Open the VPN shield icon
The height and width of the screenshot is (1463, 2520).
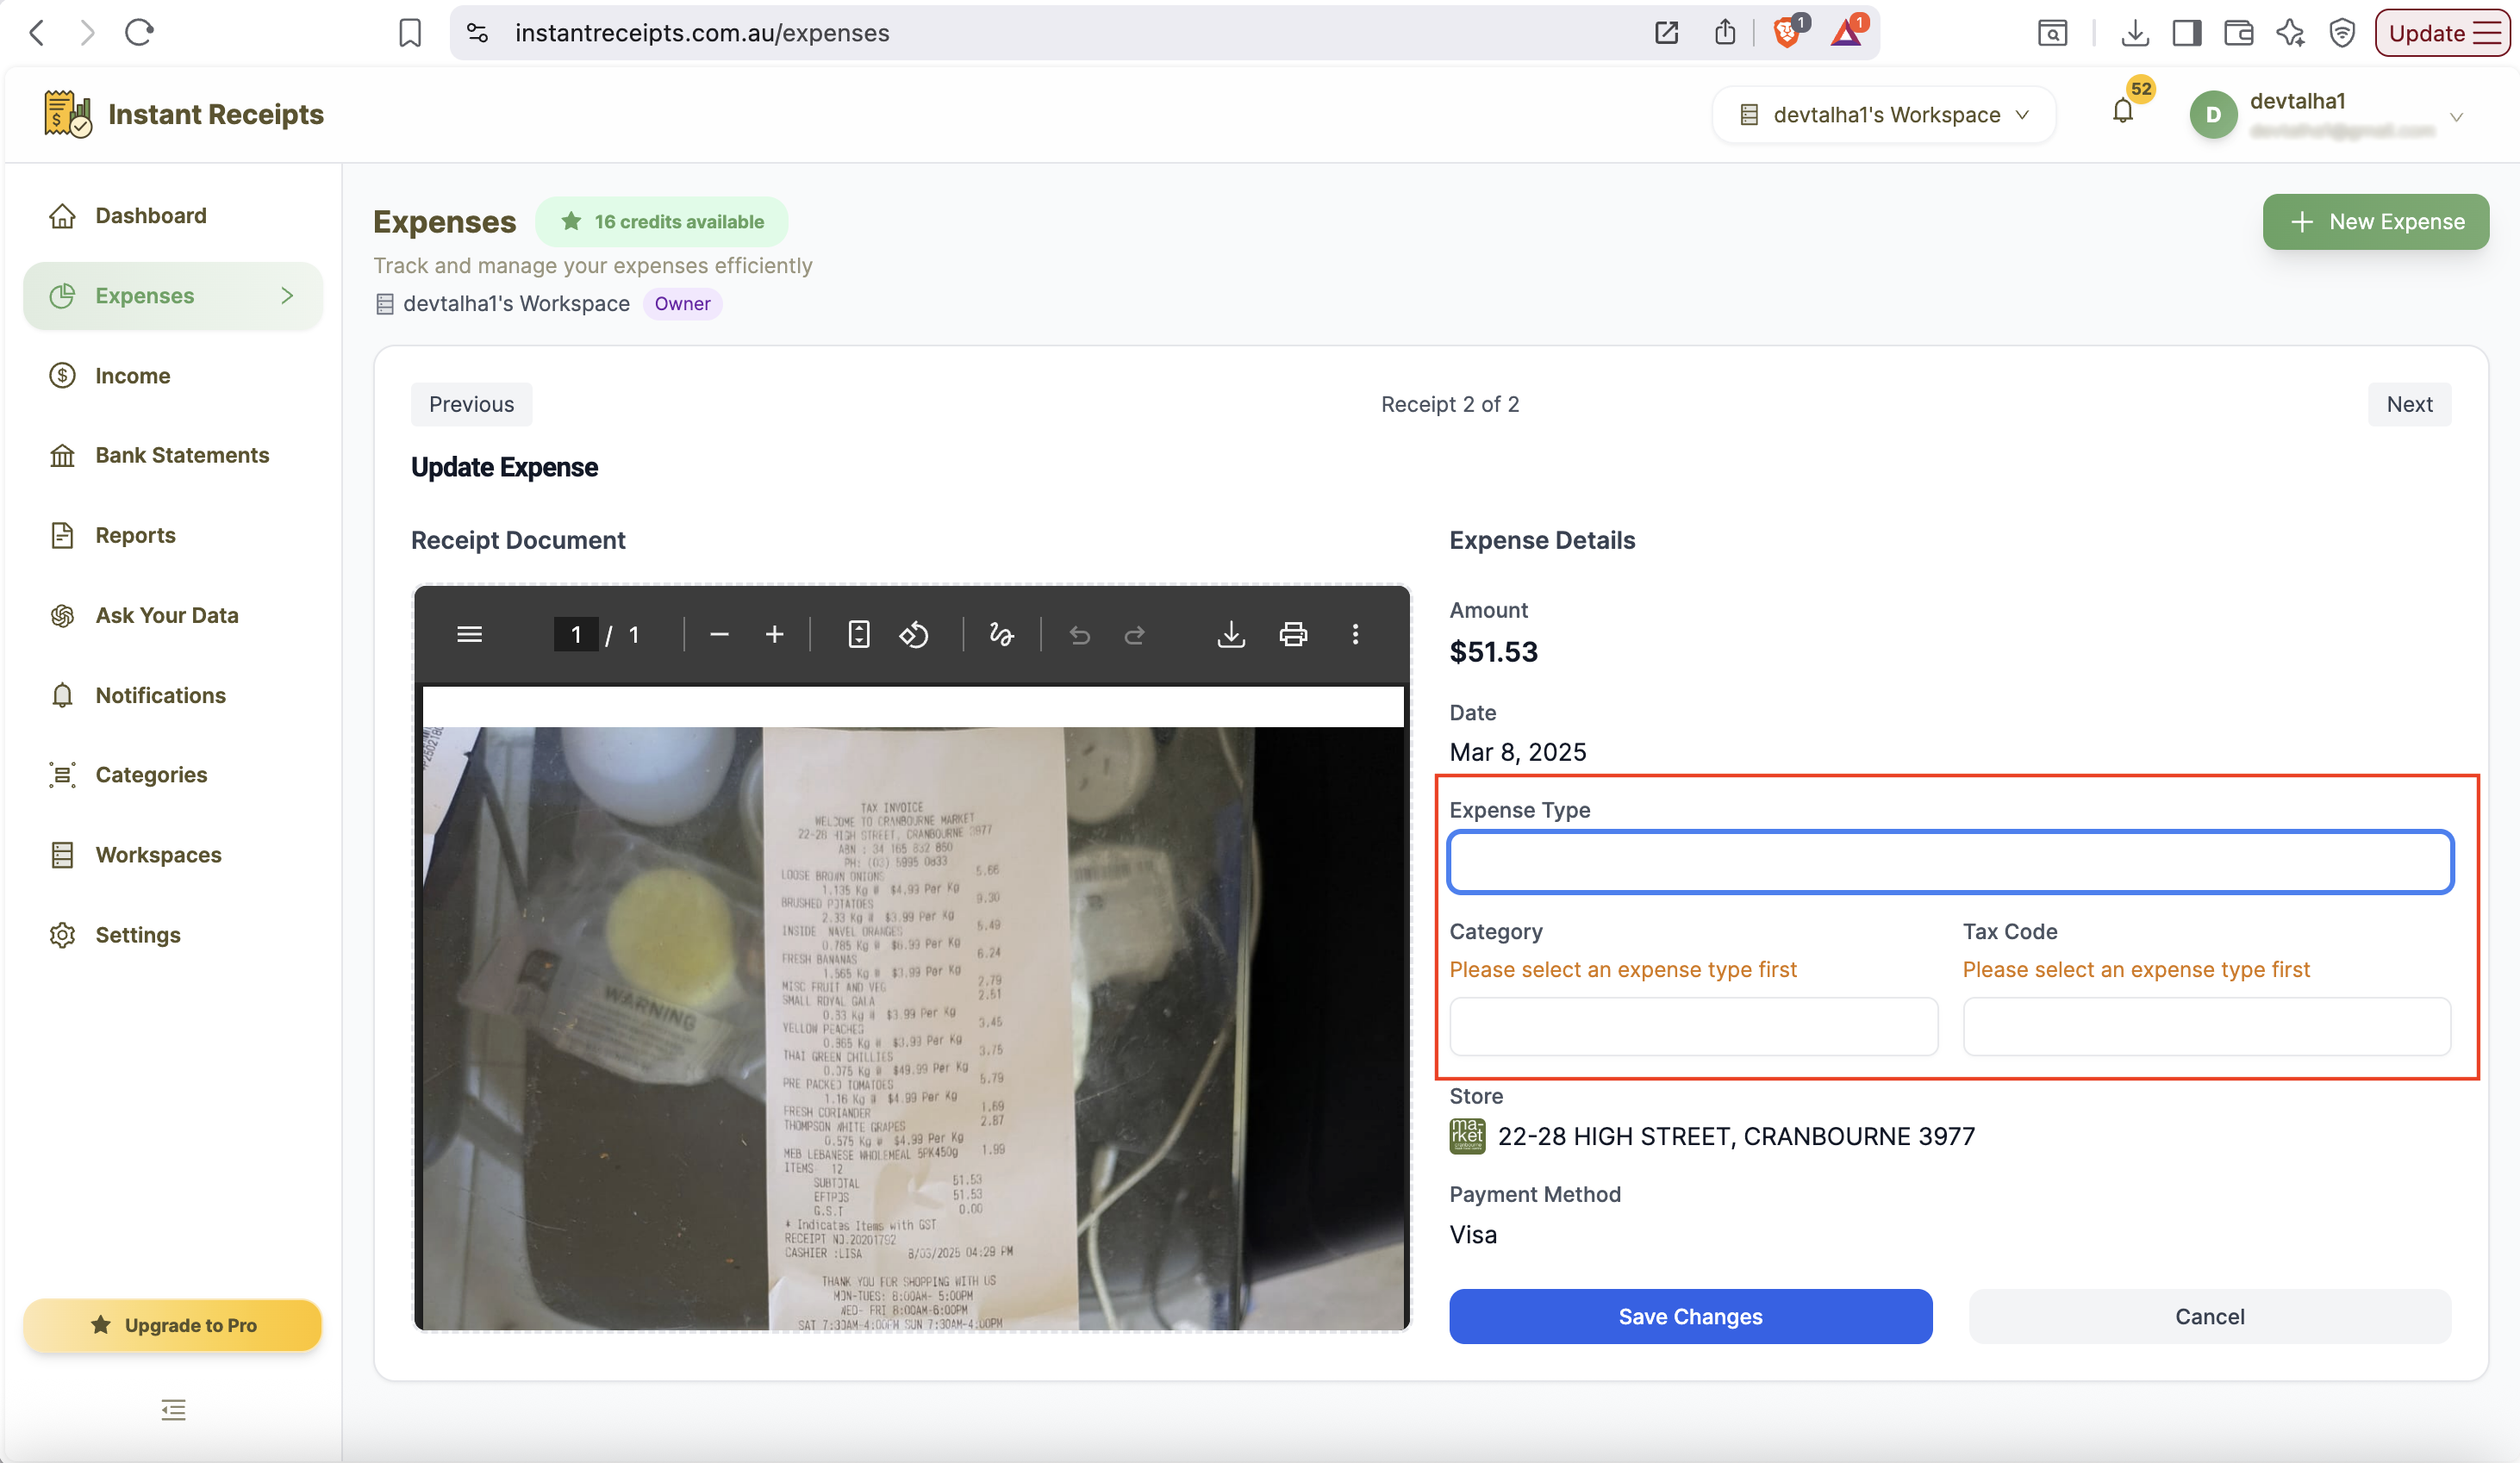[x=2342, y=33]
